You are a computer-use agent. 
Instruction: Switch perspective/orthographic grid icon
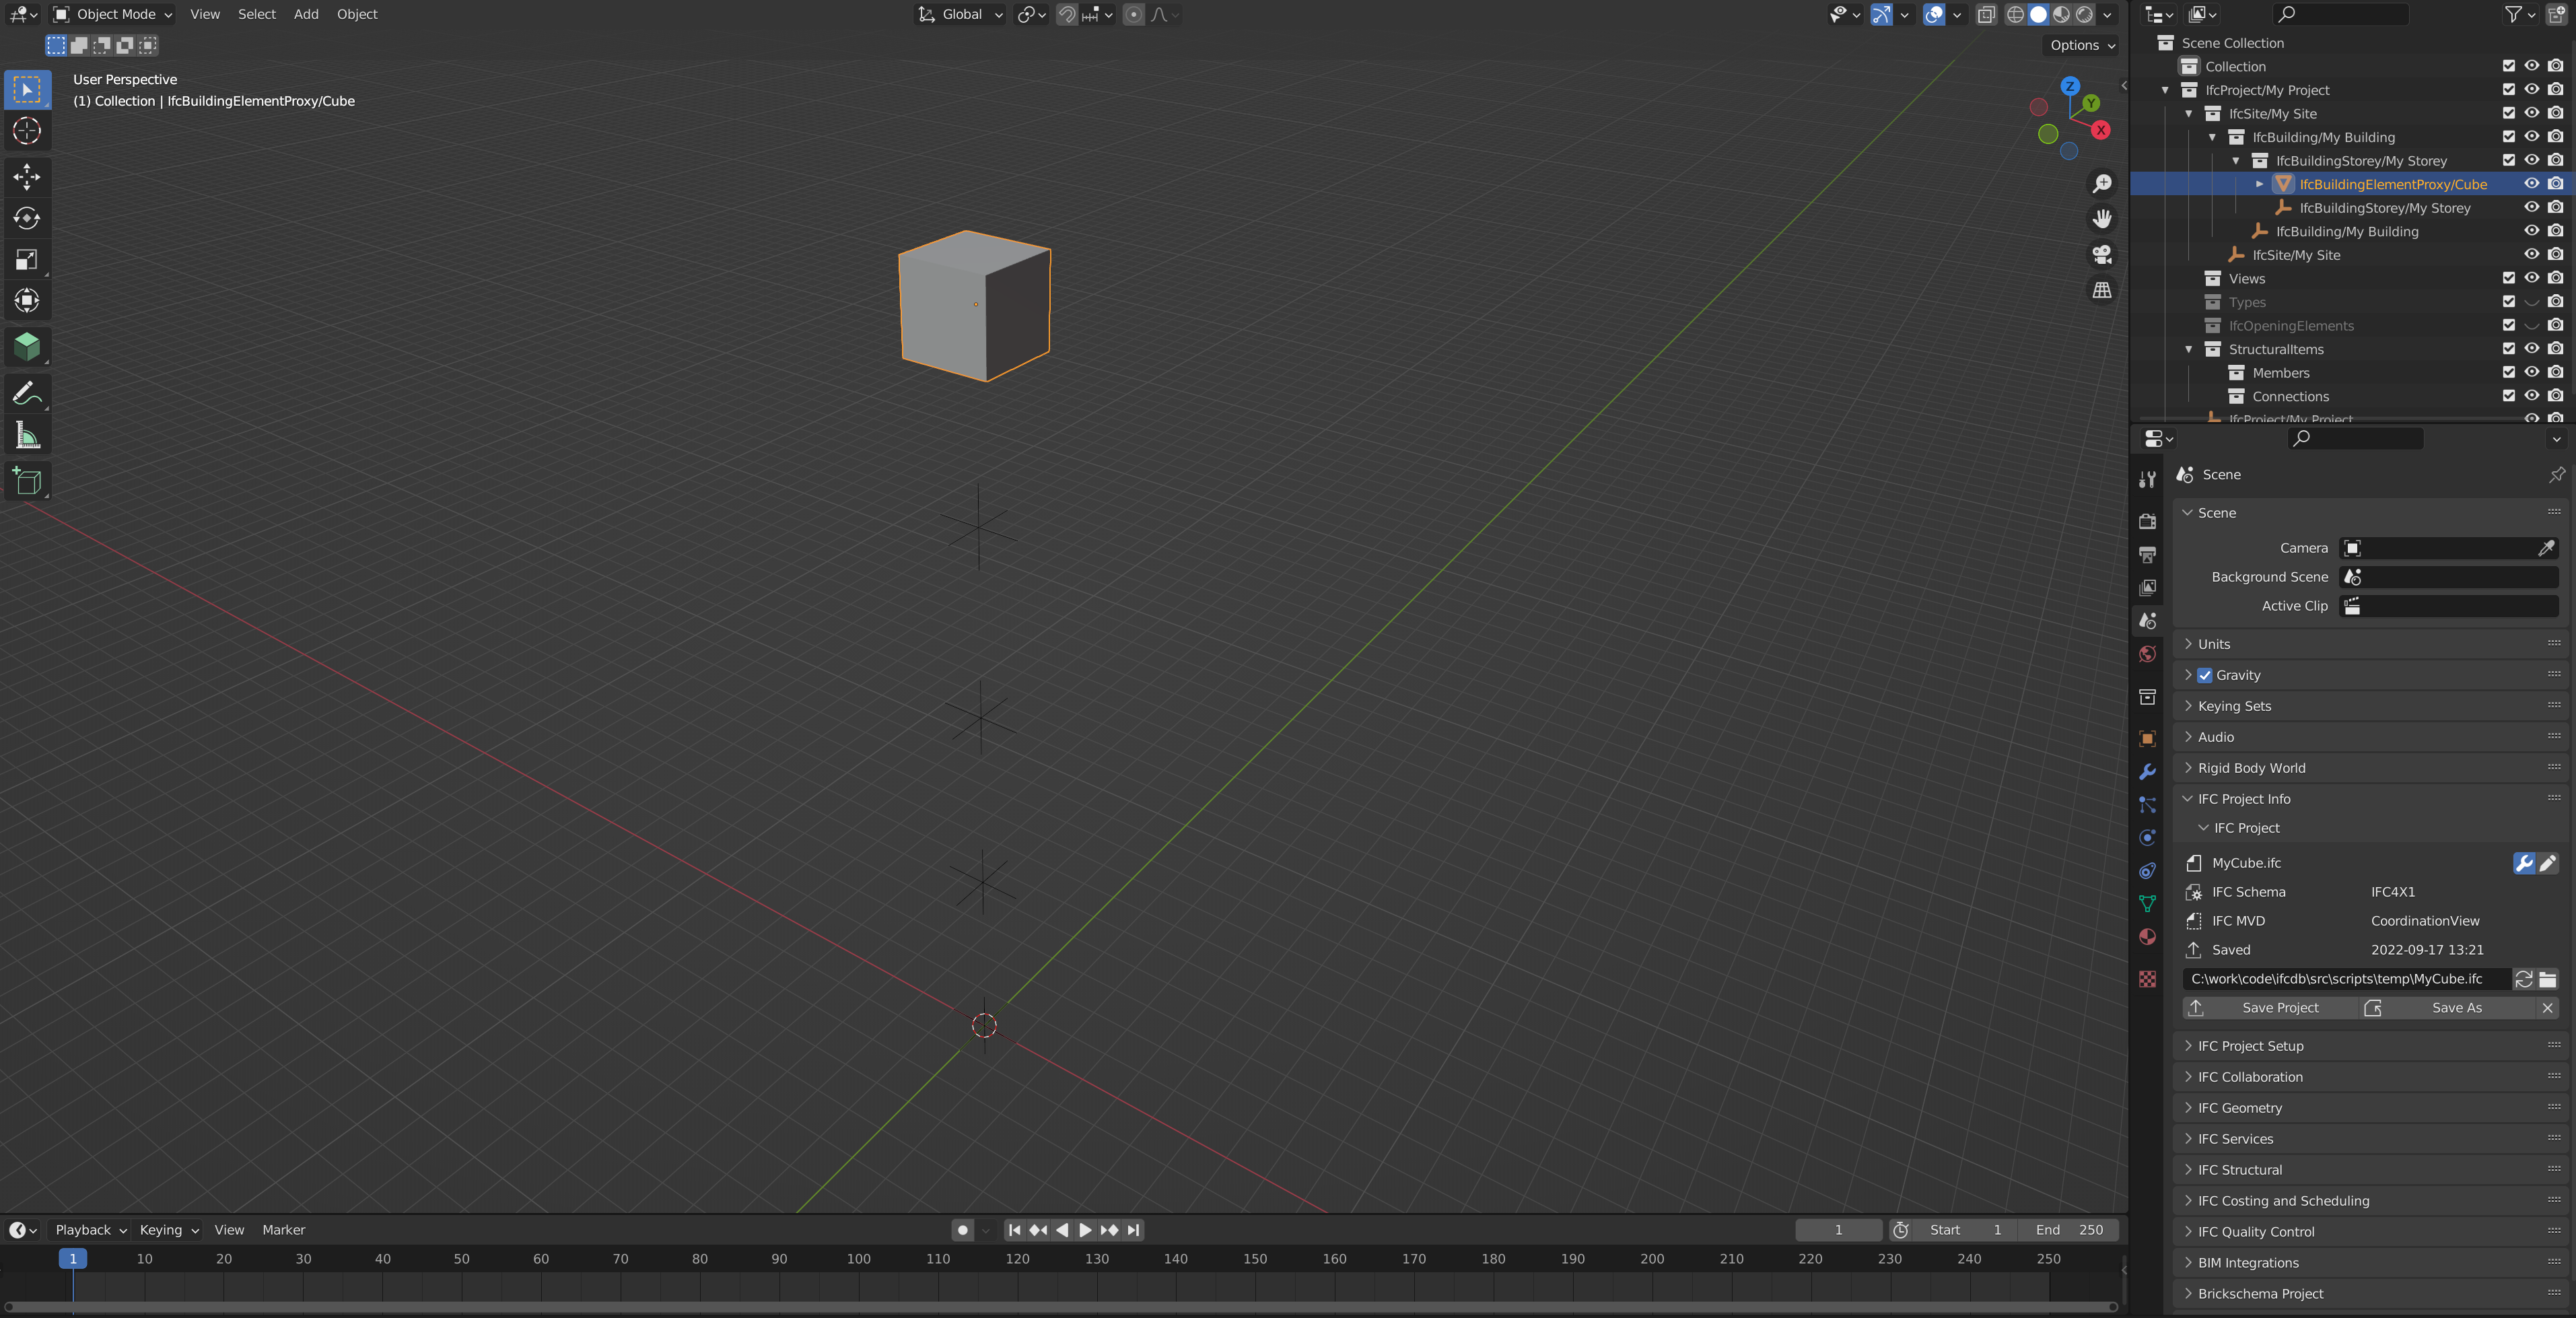(2102, 290)
